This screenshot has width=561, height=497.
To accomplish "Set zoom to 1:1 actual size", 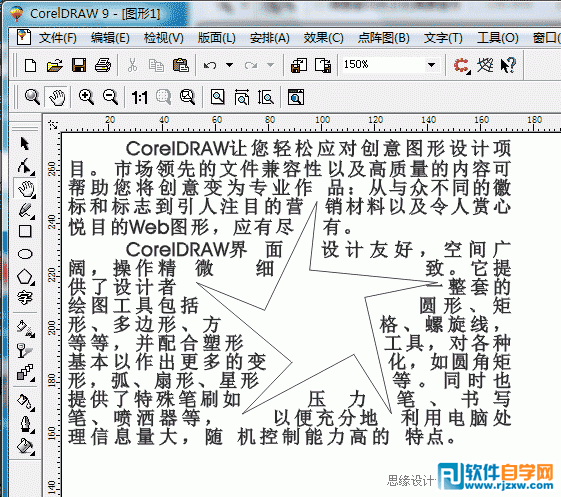I will (140, 97).
